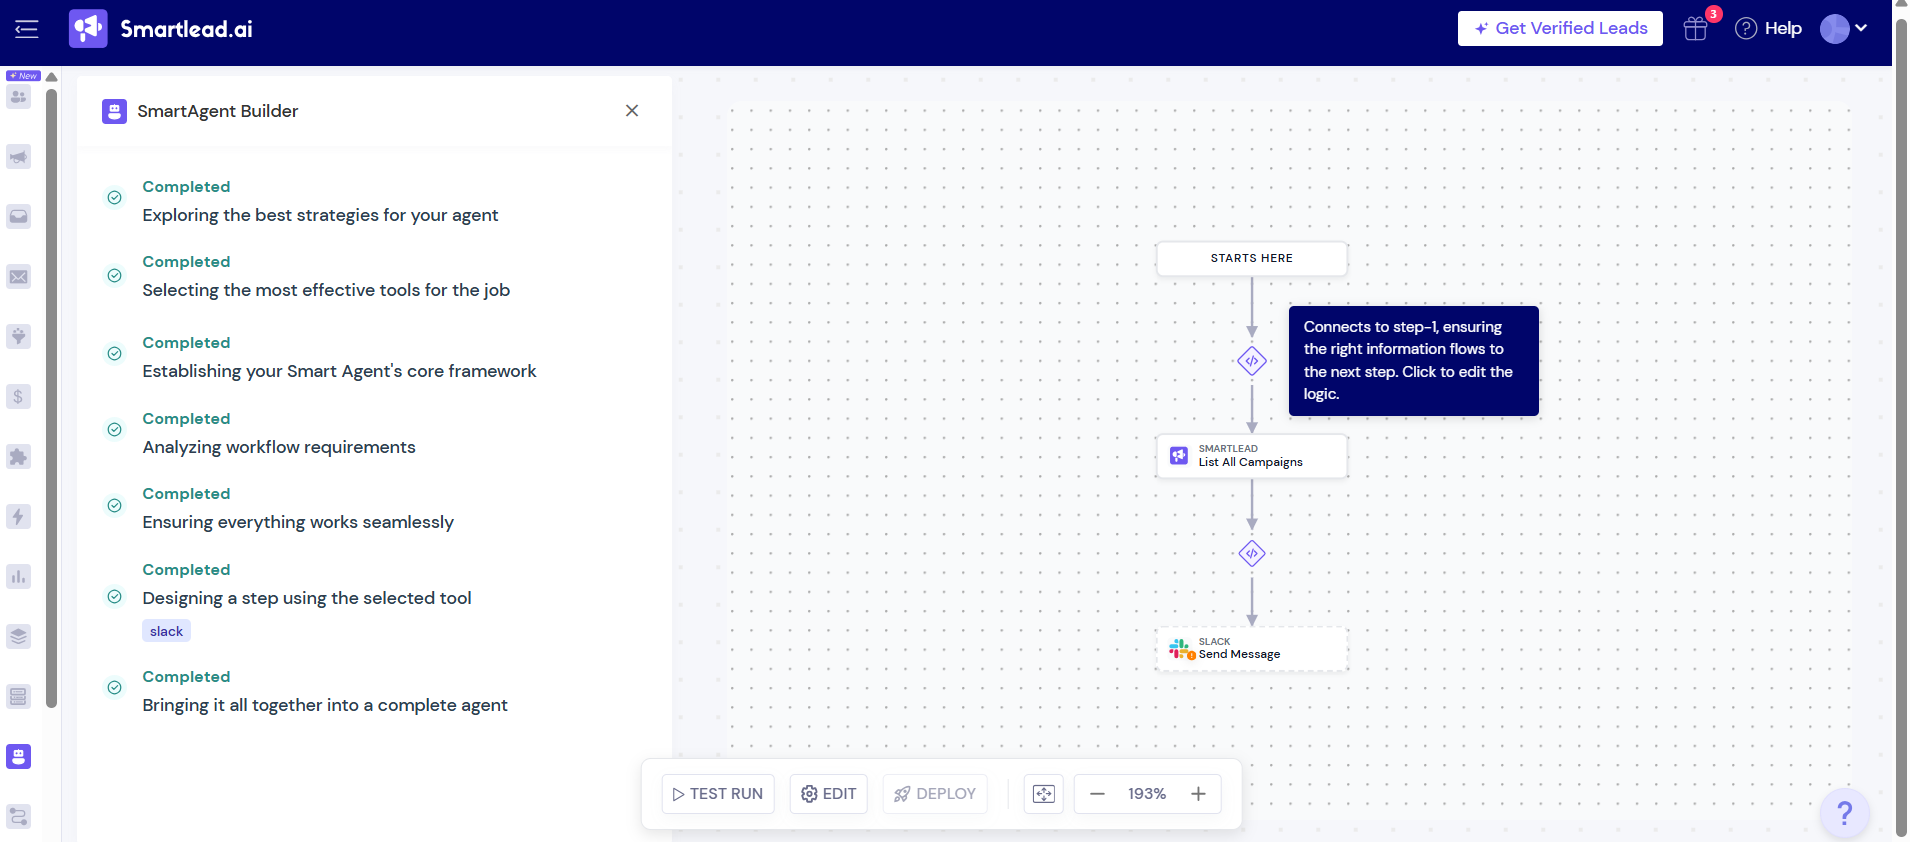Click the New badge in the sidebar
The image size is (1910, 842).
point(23,76)
